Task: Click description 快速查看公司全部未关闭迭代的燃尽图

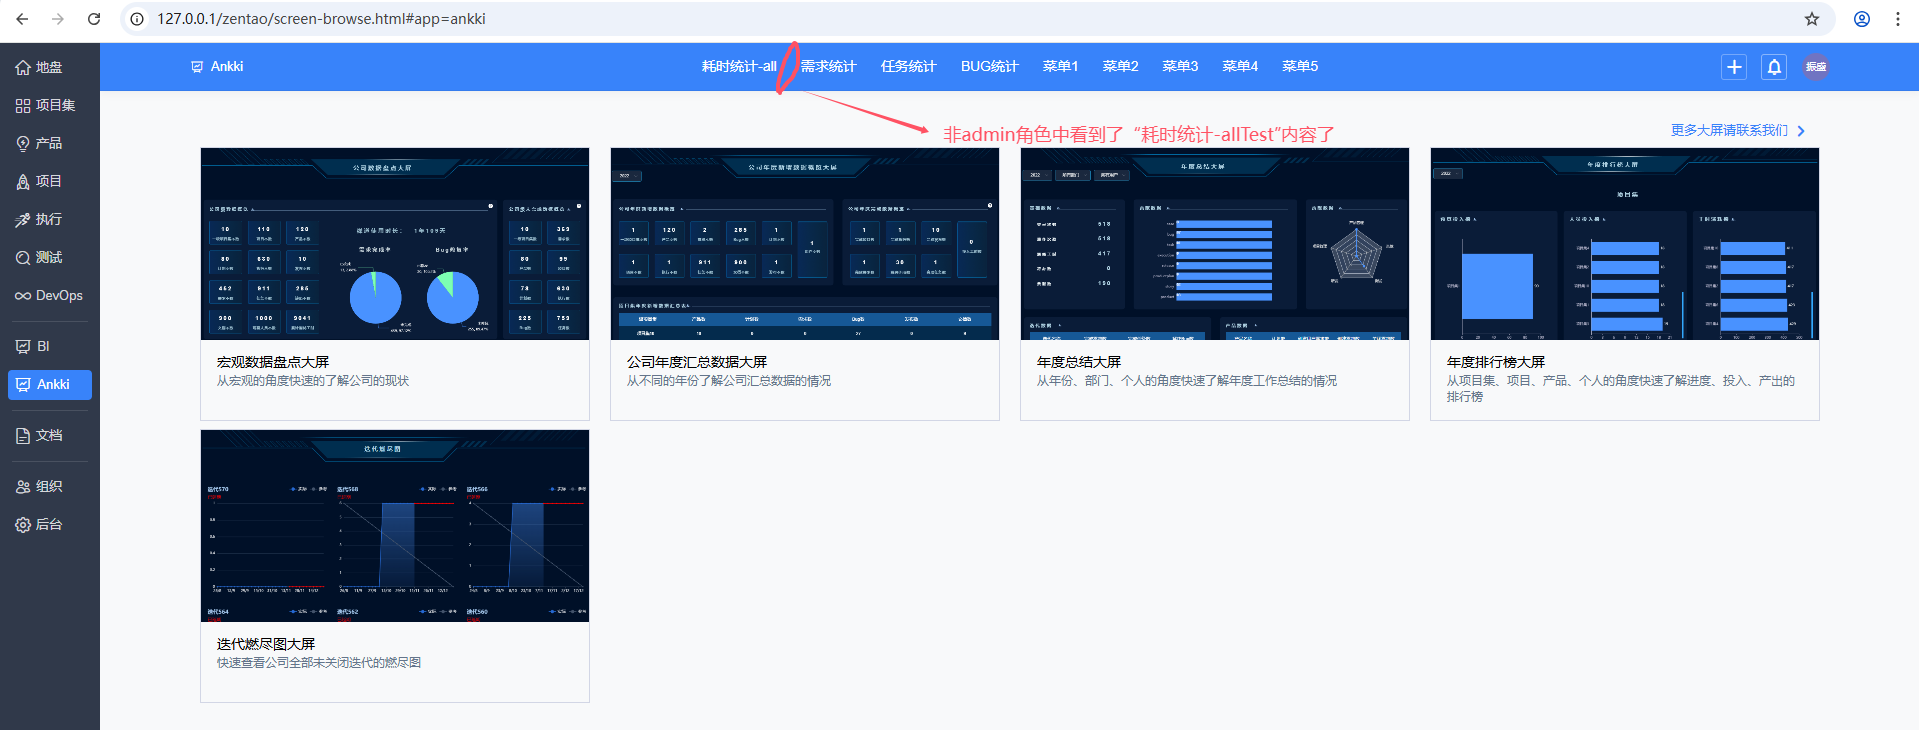Action: pos(319,663)
